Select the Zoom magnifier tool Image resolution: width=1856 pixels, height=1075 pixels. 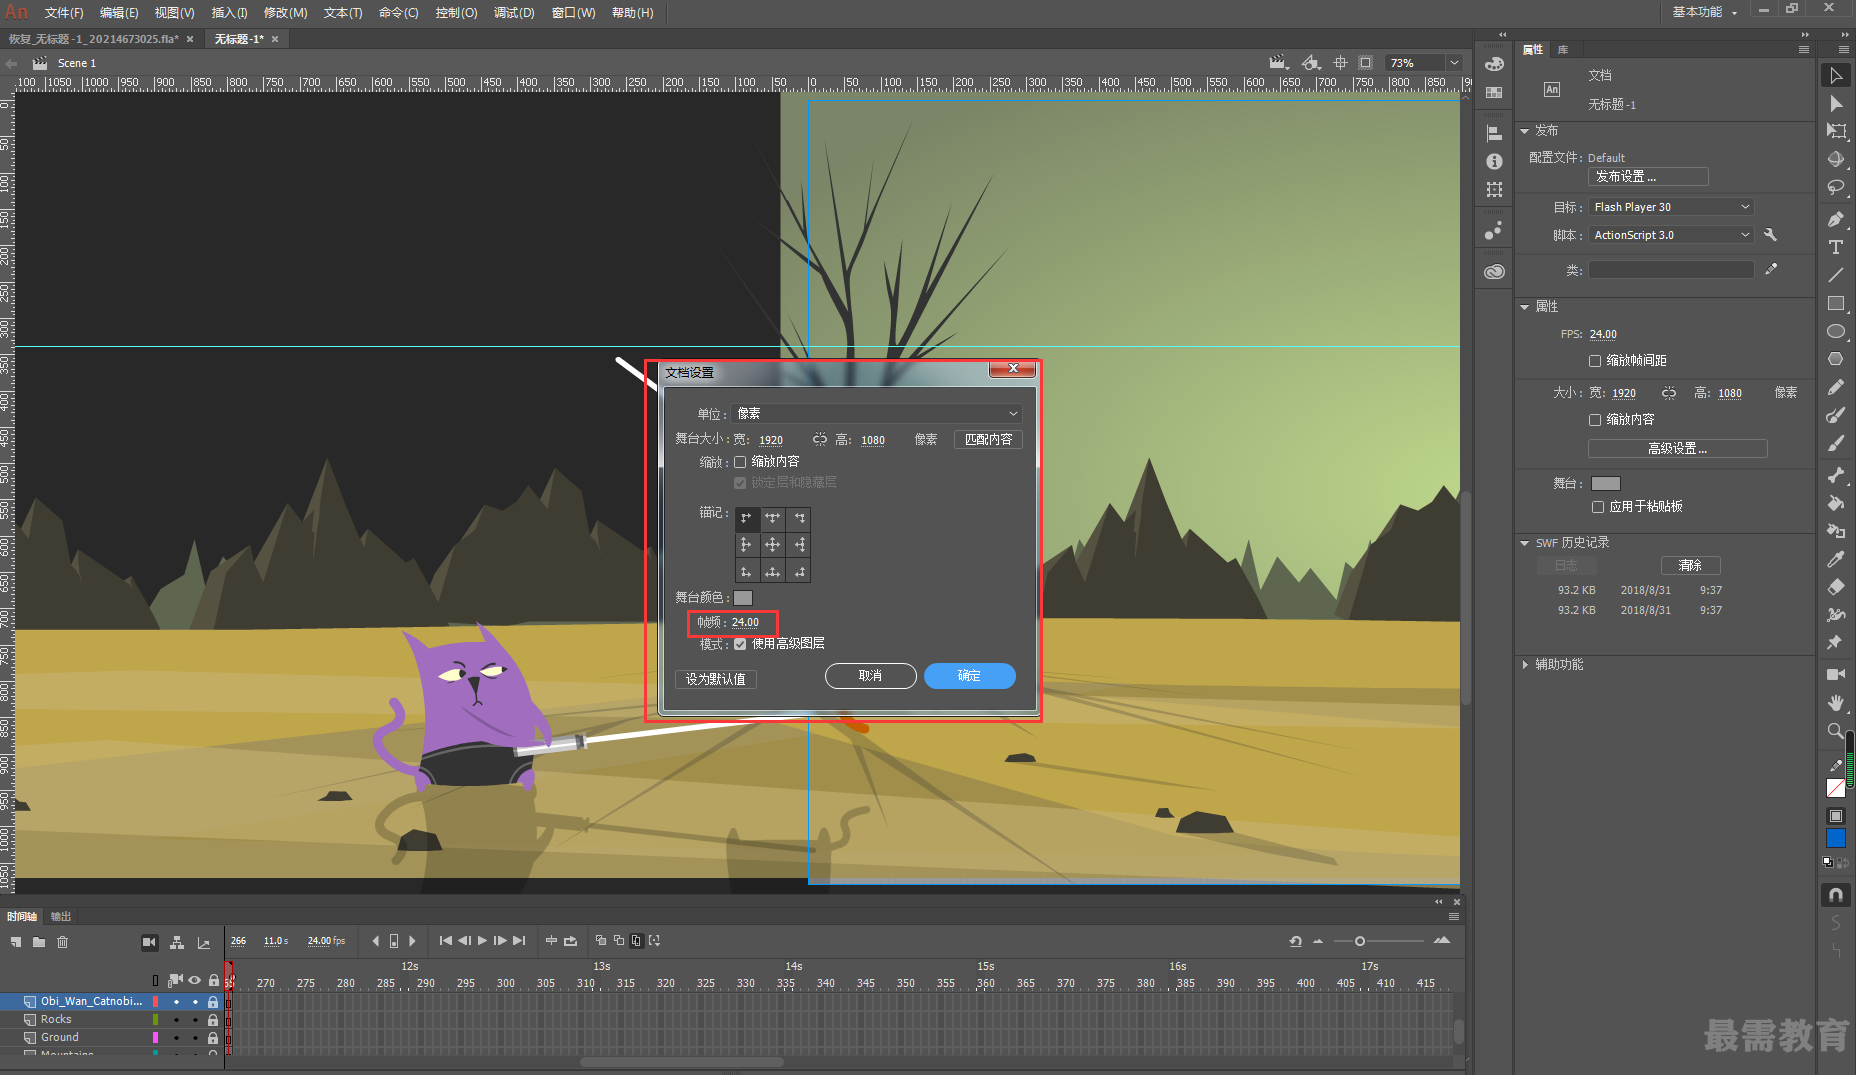coord(1836,730)
